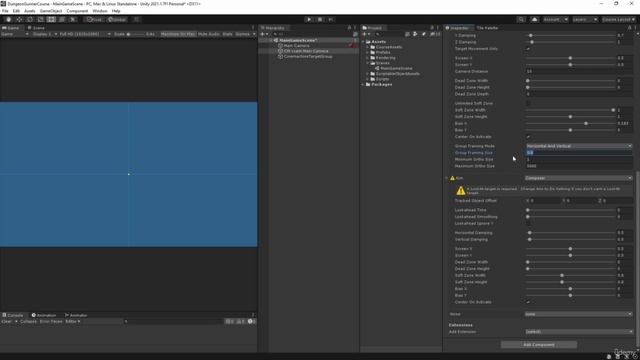Open the Layers dropdown
The width and height of the screenshot is (640, 360).
[585, 19]
